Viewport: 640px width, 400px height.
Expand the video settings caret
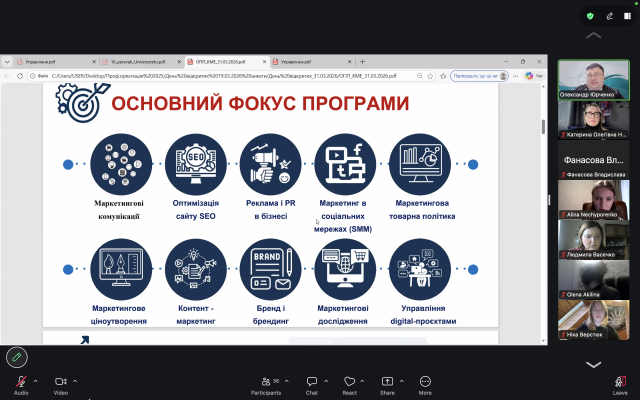pyautogui.click(x=75, y=381)
